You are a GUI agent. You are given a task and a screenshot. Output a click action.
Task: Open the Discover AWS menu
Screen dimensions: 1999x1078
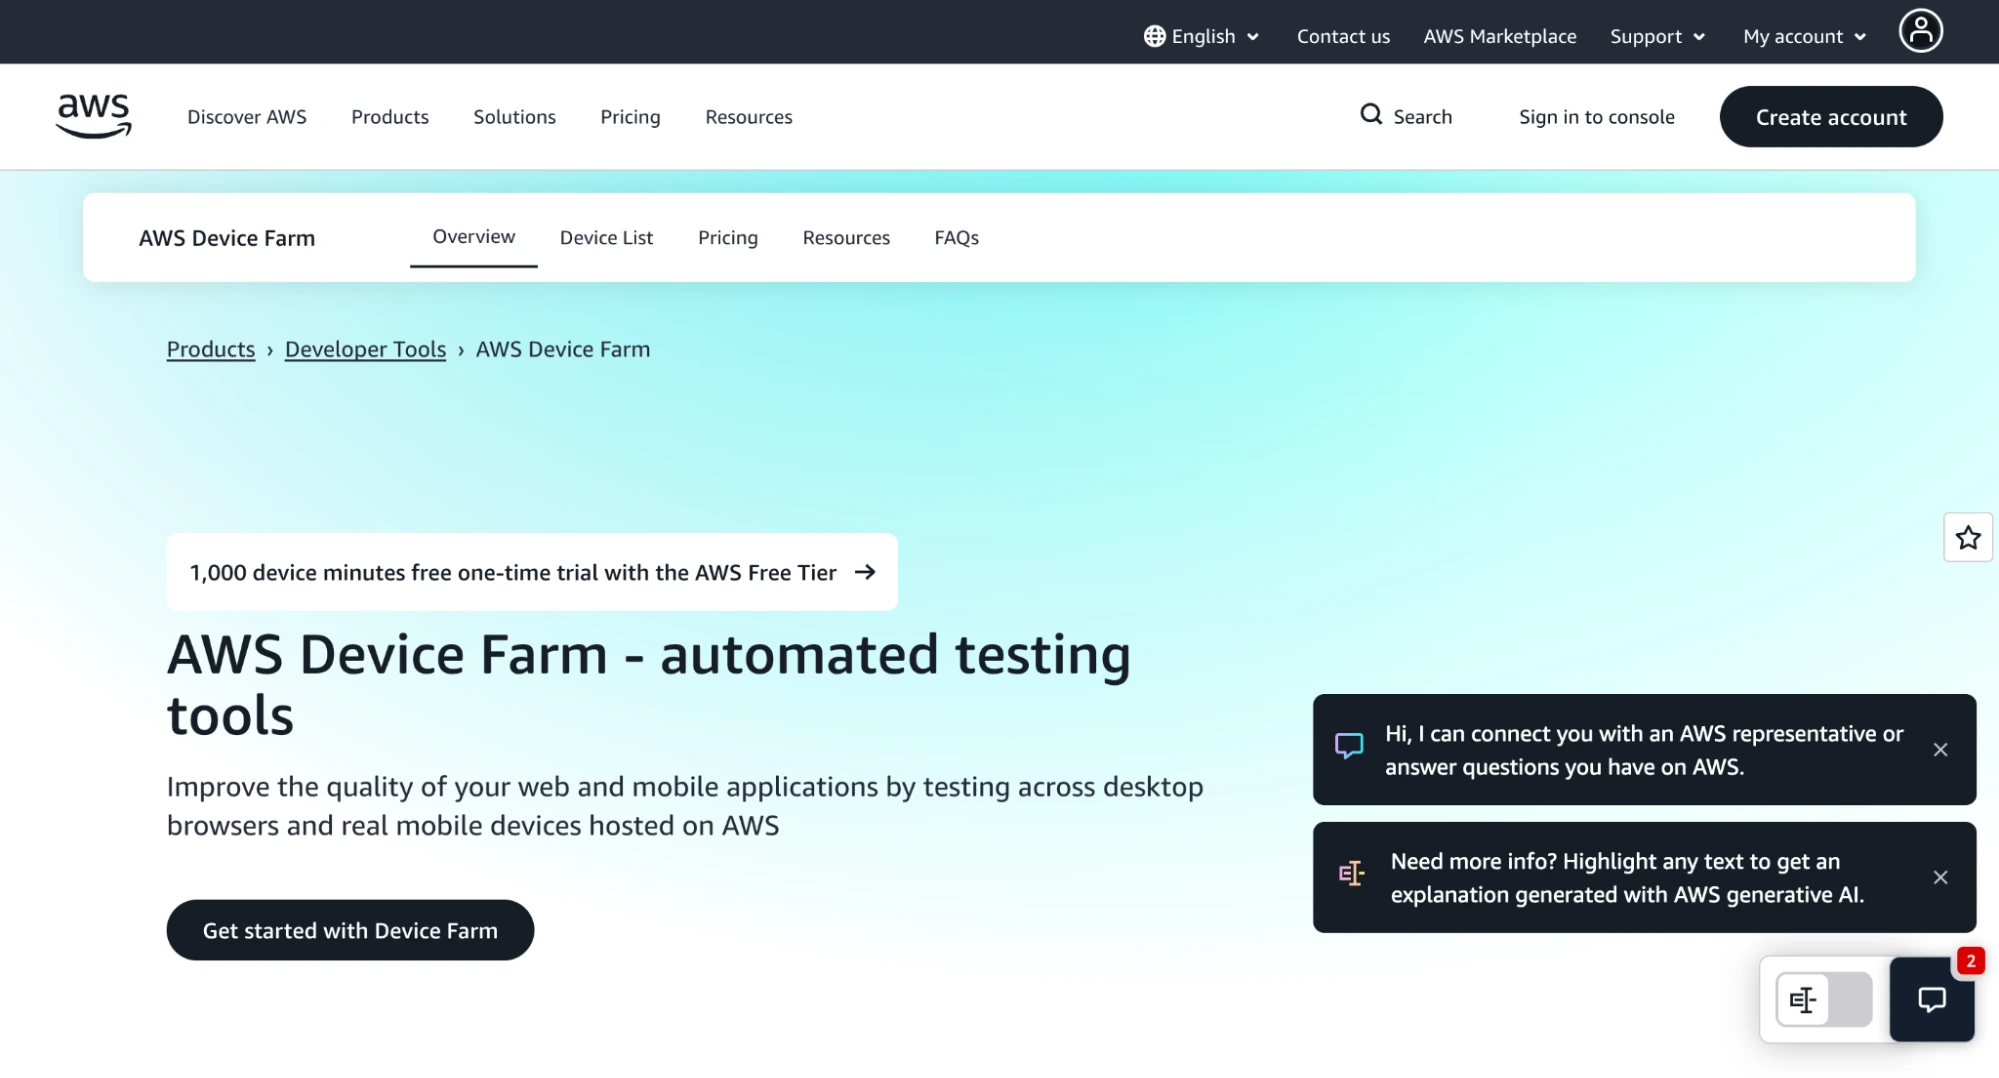click(247, 117)
